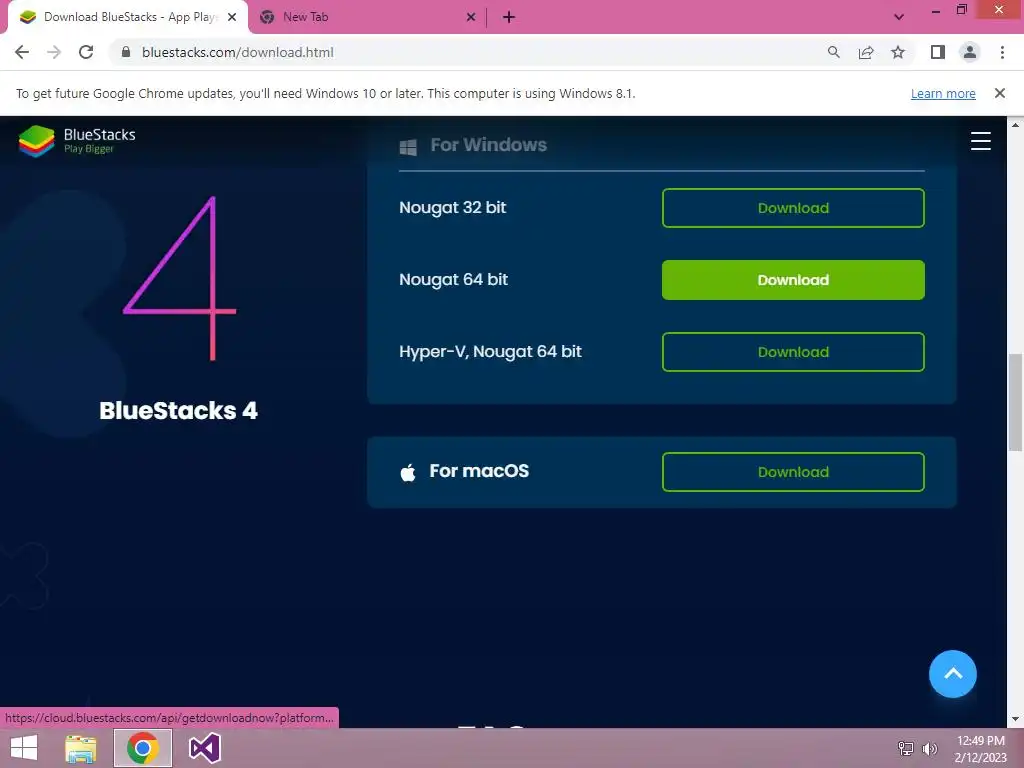Download Hyper-V, Nougat 64 bit version
Image resolution: width=1024 pixels, height=768 pixels.
[x=793, y=352]
